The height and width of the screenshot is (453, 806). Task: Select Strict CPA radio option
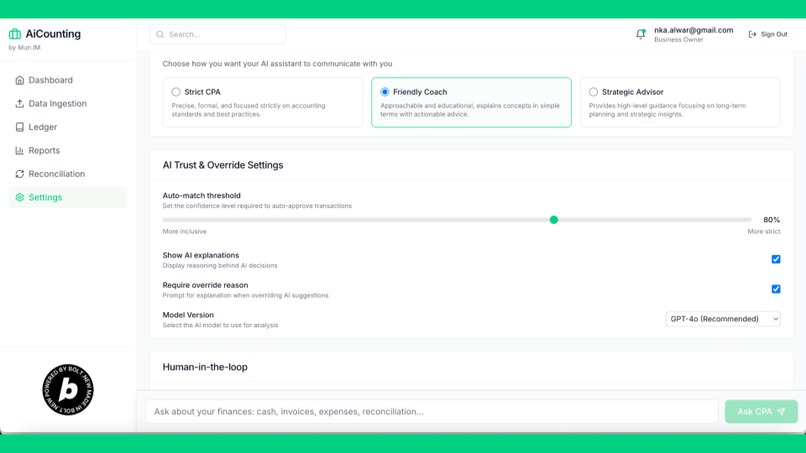coord(176,92)
